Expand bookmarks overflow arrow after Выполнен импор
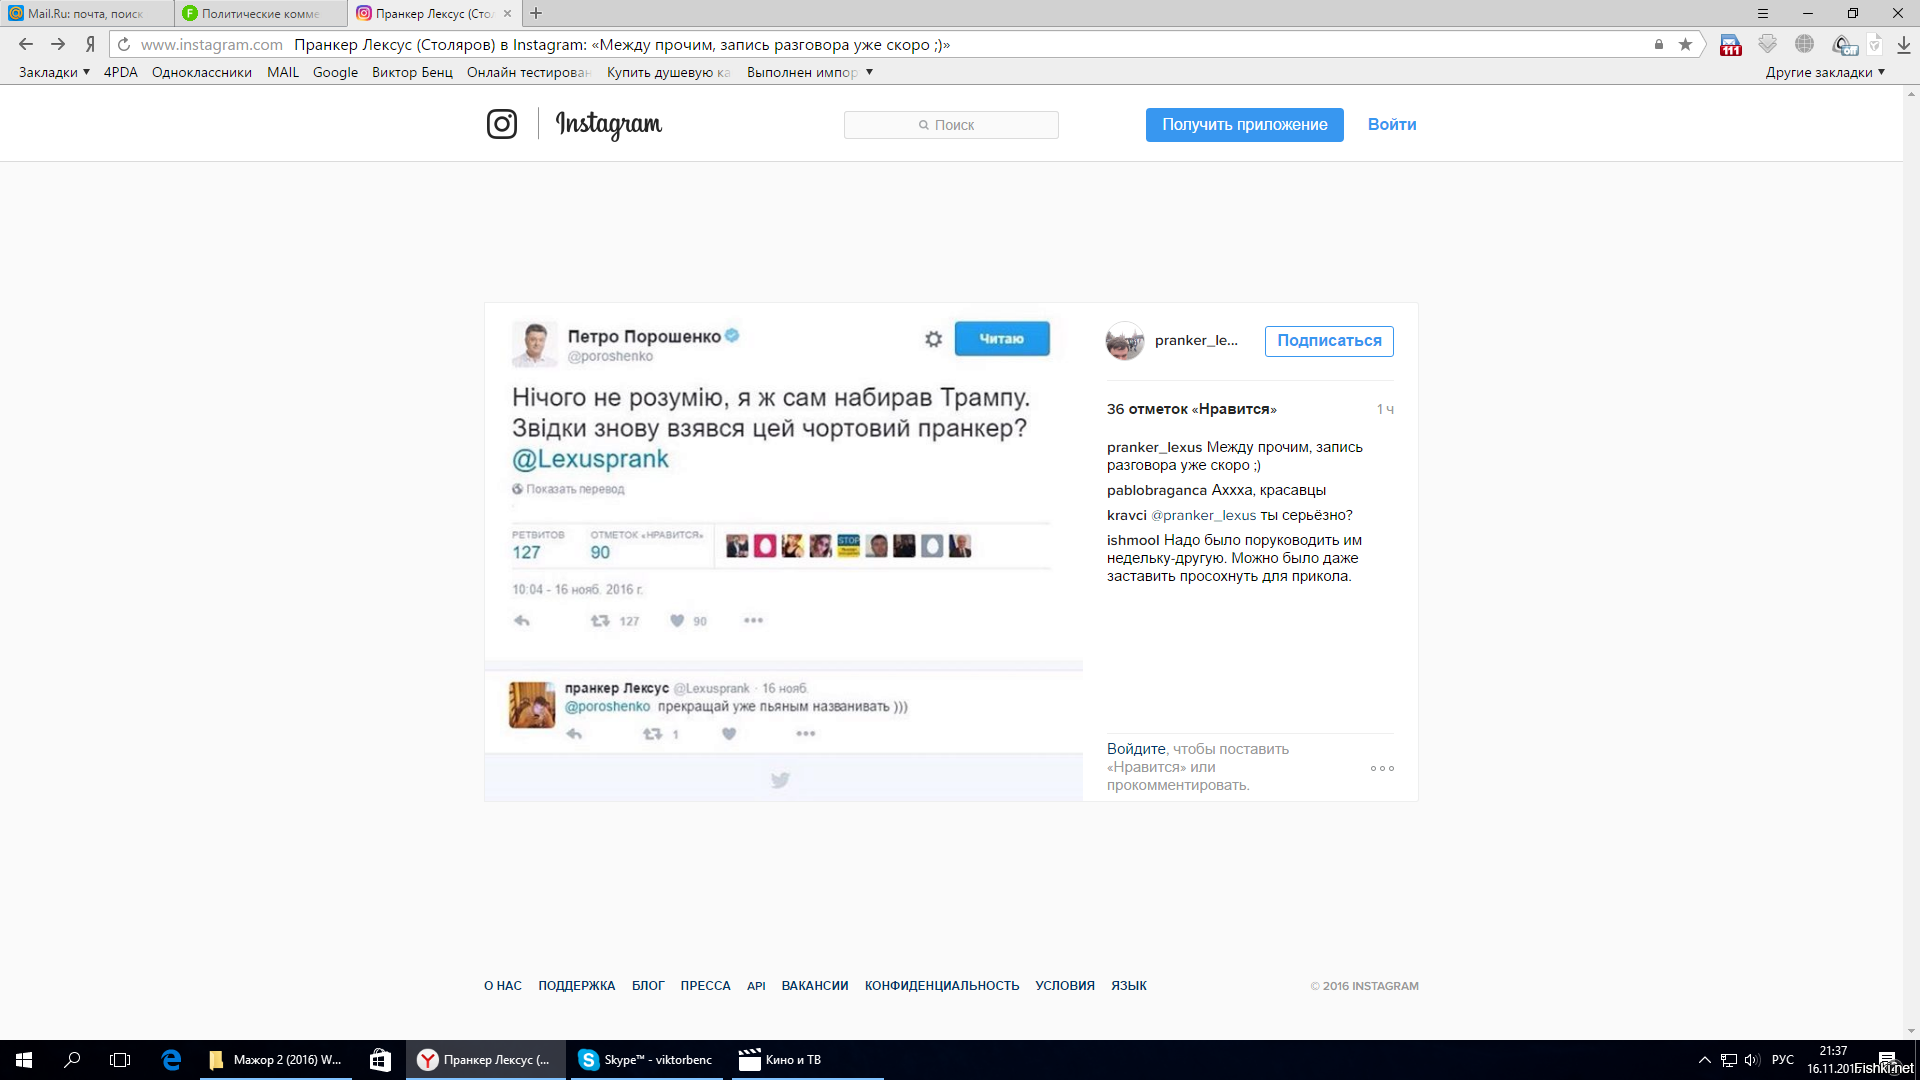This screenshot has height=1080, width=1920. pyautogui.click(x=869, y=72)
